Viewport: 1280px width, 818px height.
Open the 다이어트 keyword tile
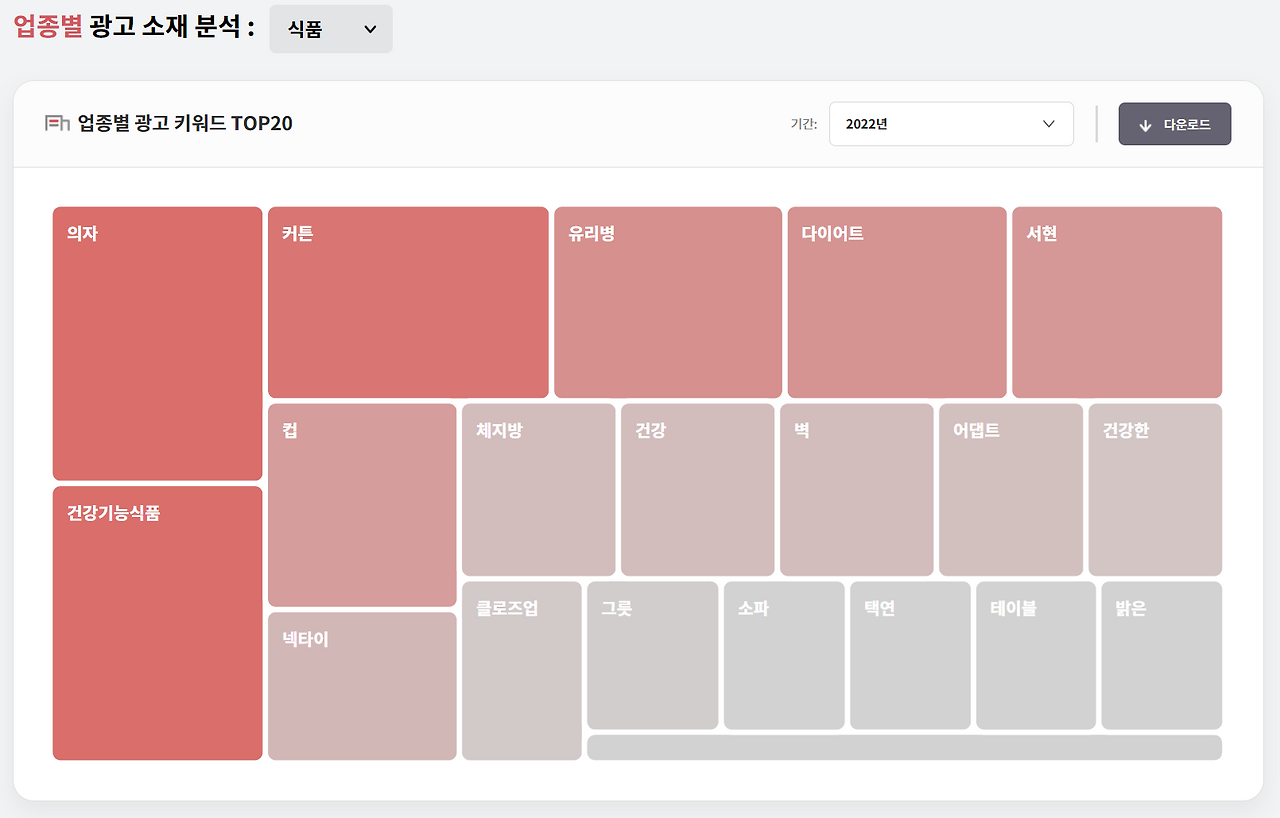pos(896,302)
